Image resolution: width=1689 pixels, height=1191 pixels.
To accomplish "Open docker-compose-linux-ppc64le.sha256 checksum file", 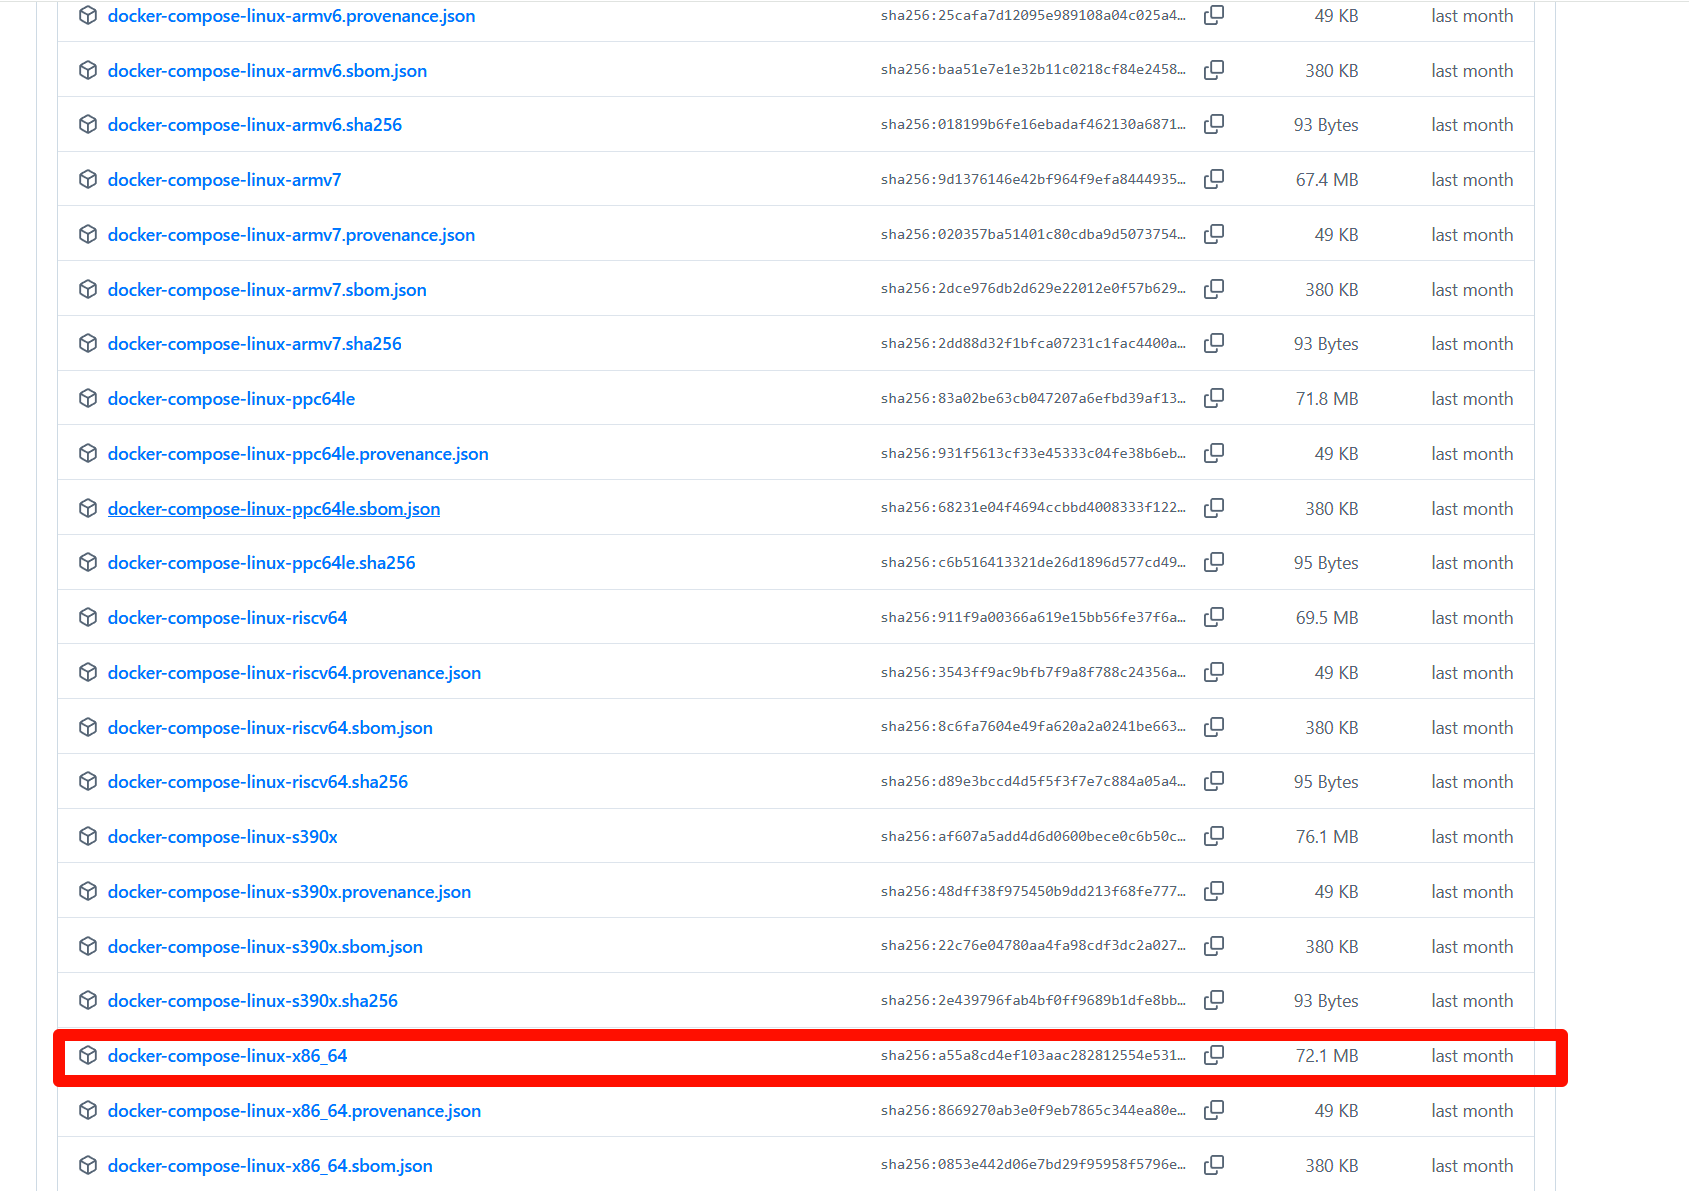I will [x=261, y=563].
